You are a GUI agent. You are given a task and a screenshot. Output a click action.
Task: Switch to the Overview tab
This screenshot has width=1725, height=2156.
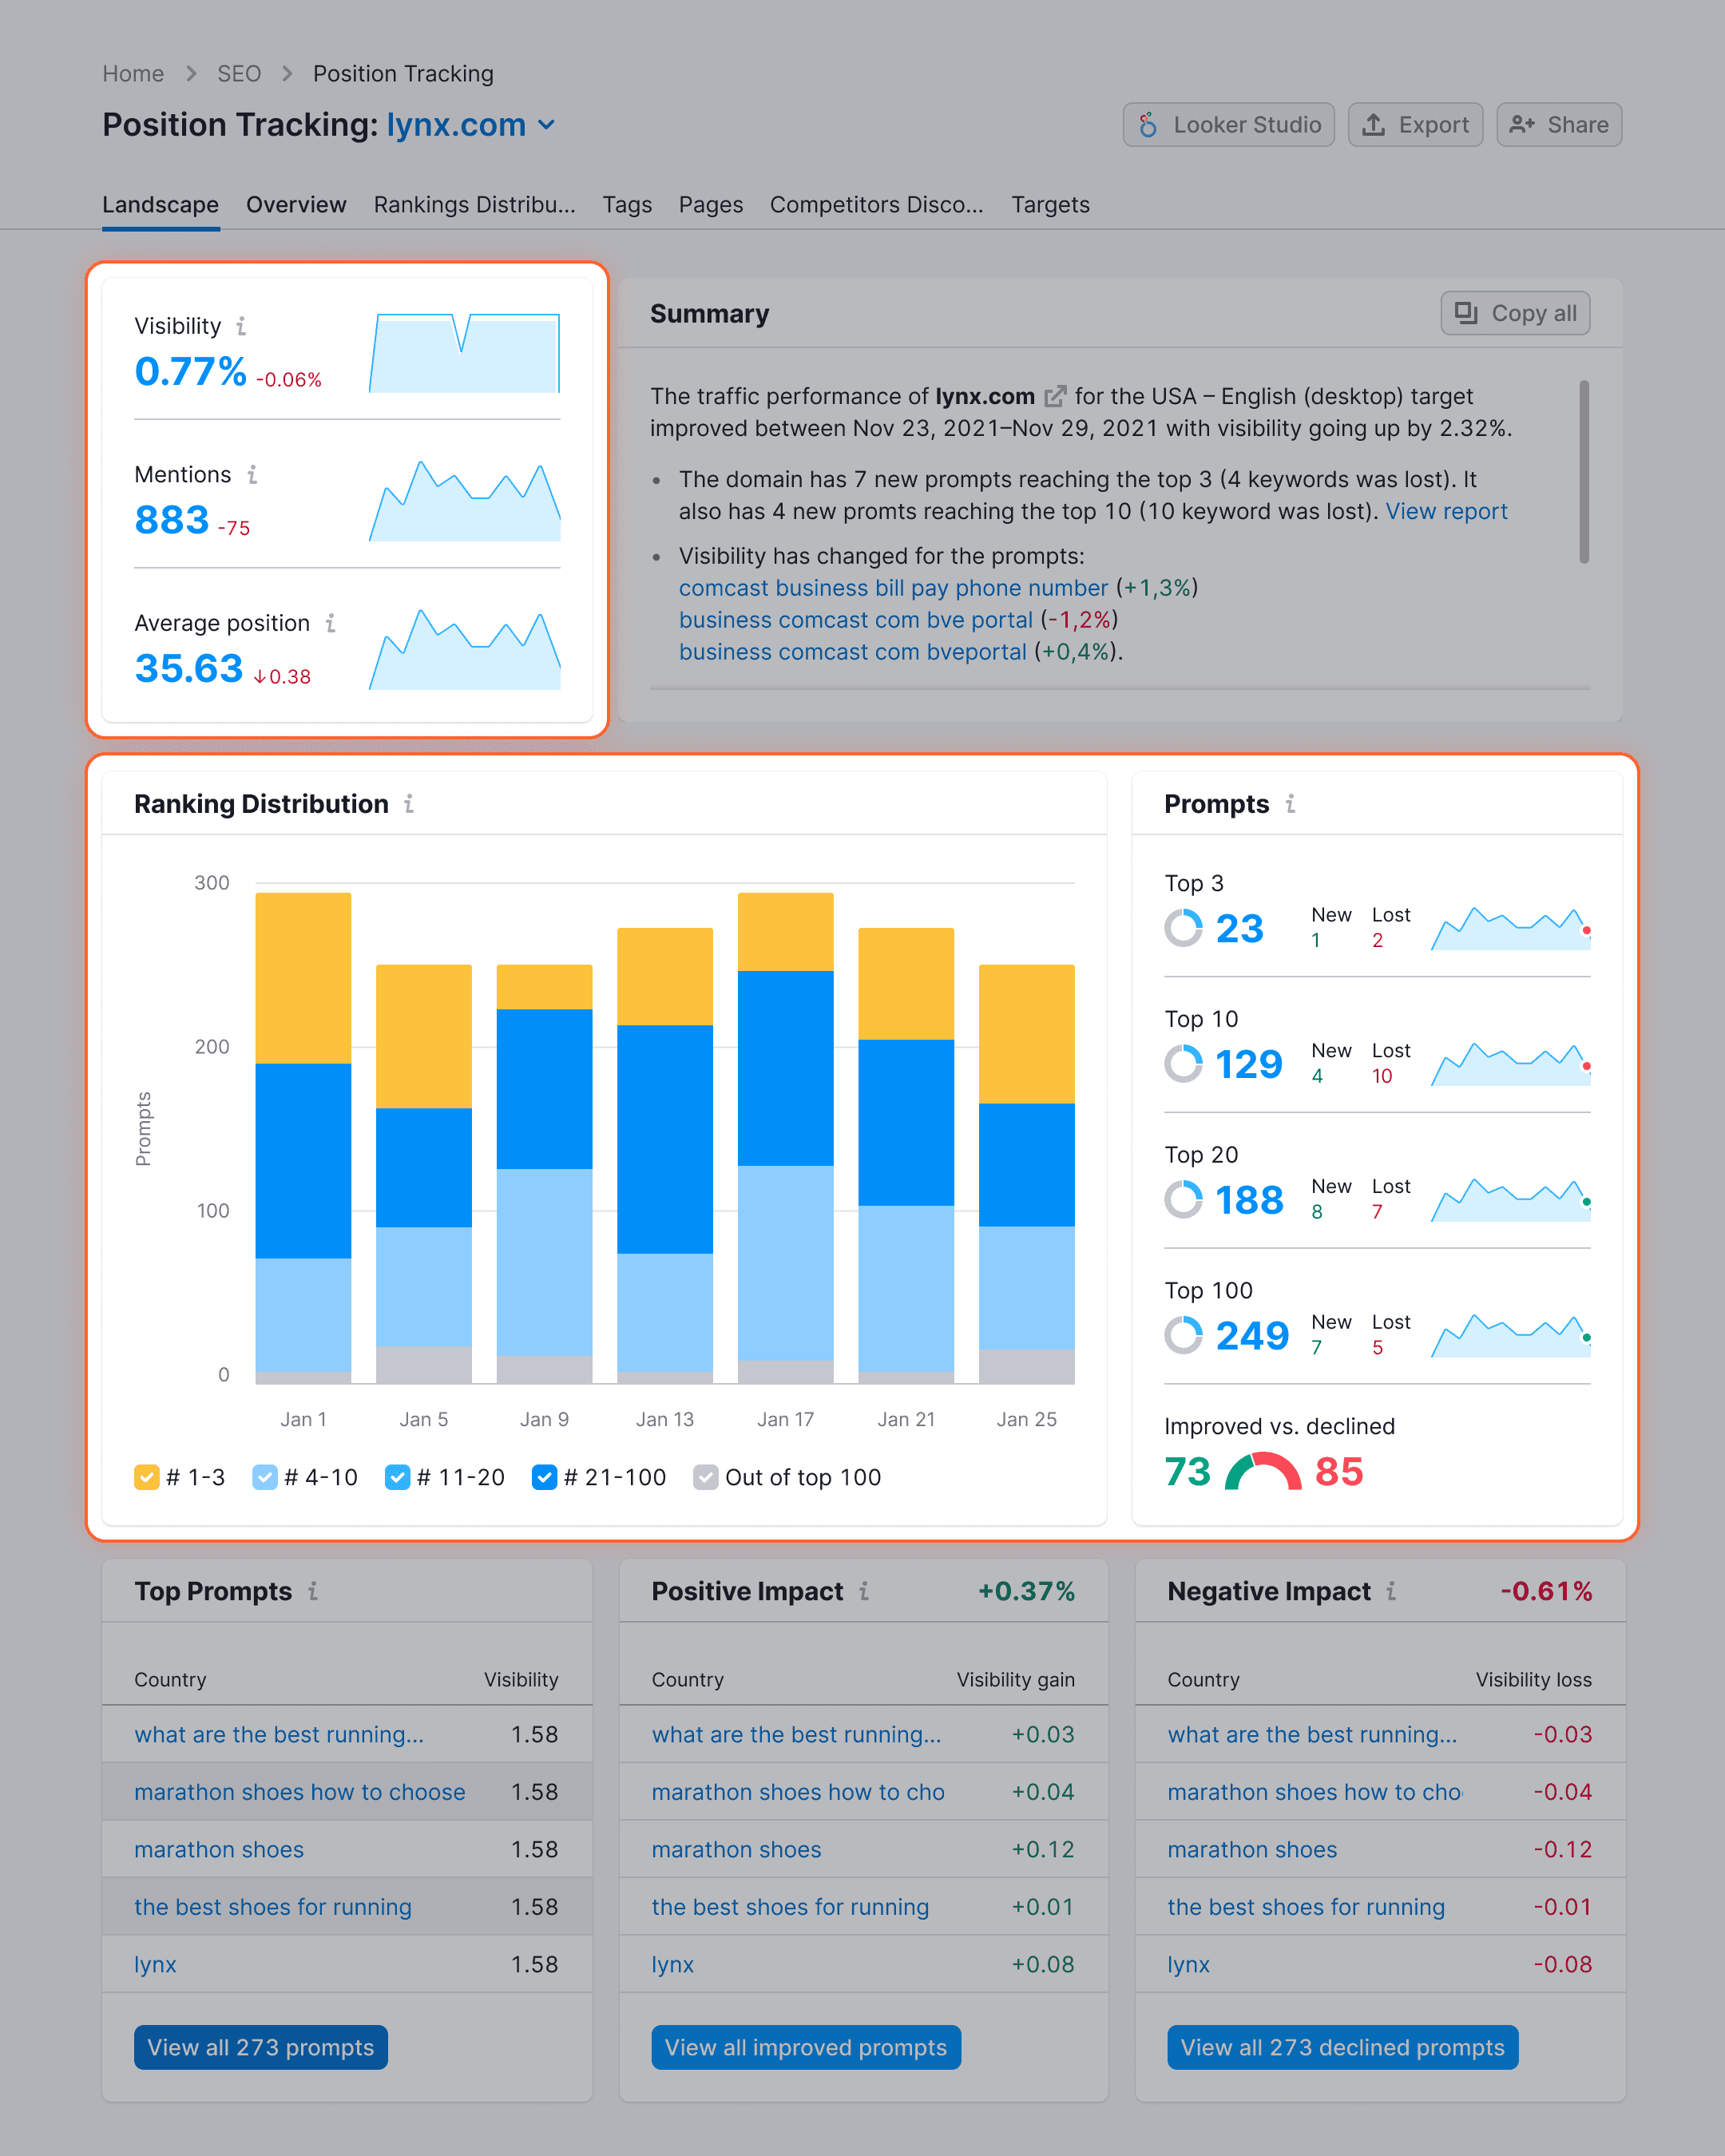(296, 204)
